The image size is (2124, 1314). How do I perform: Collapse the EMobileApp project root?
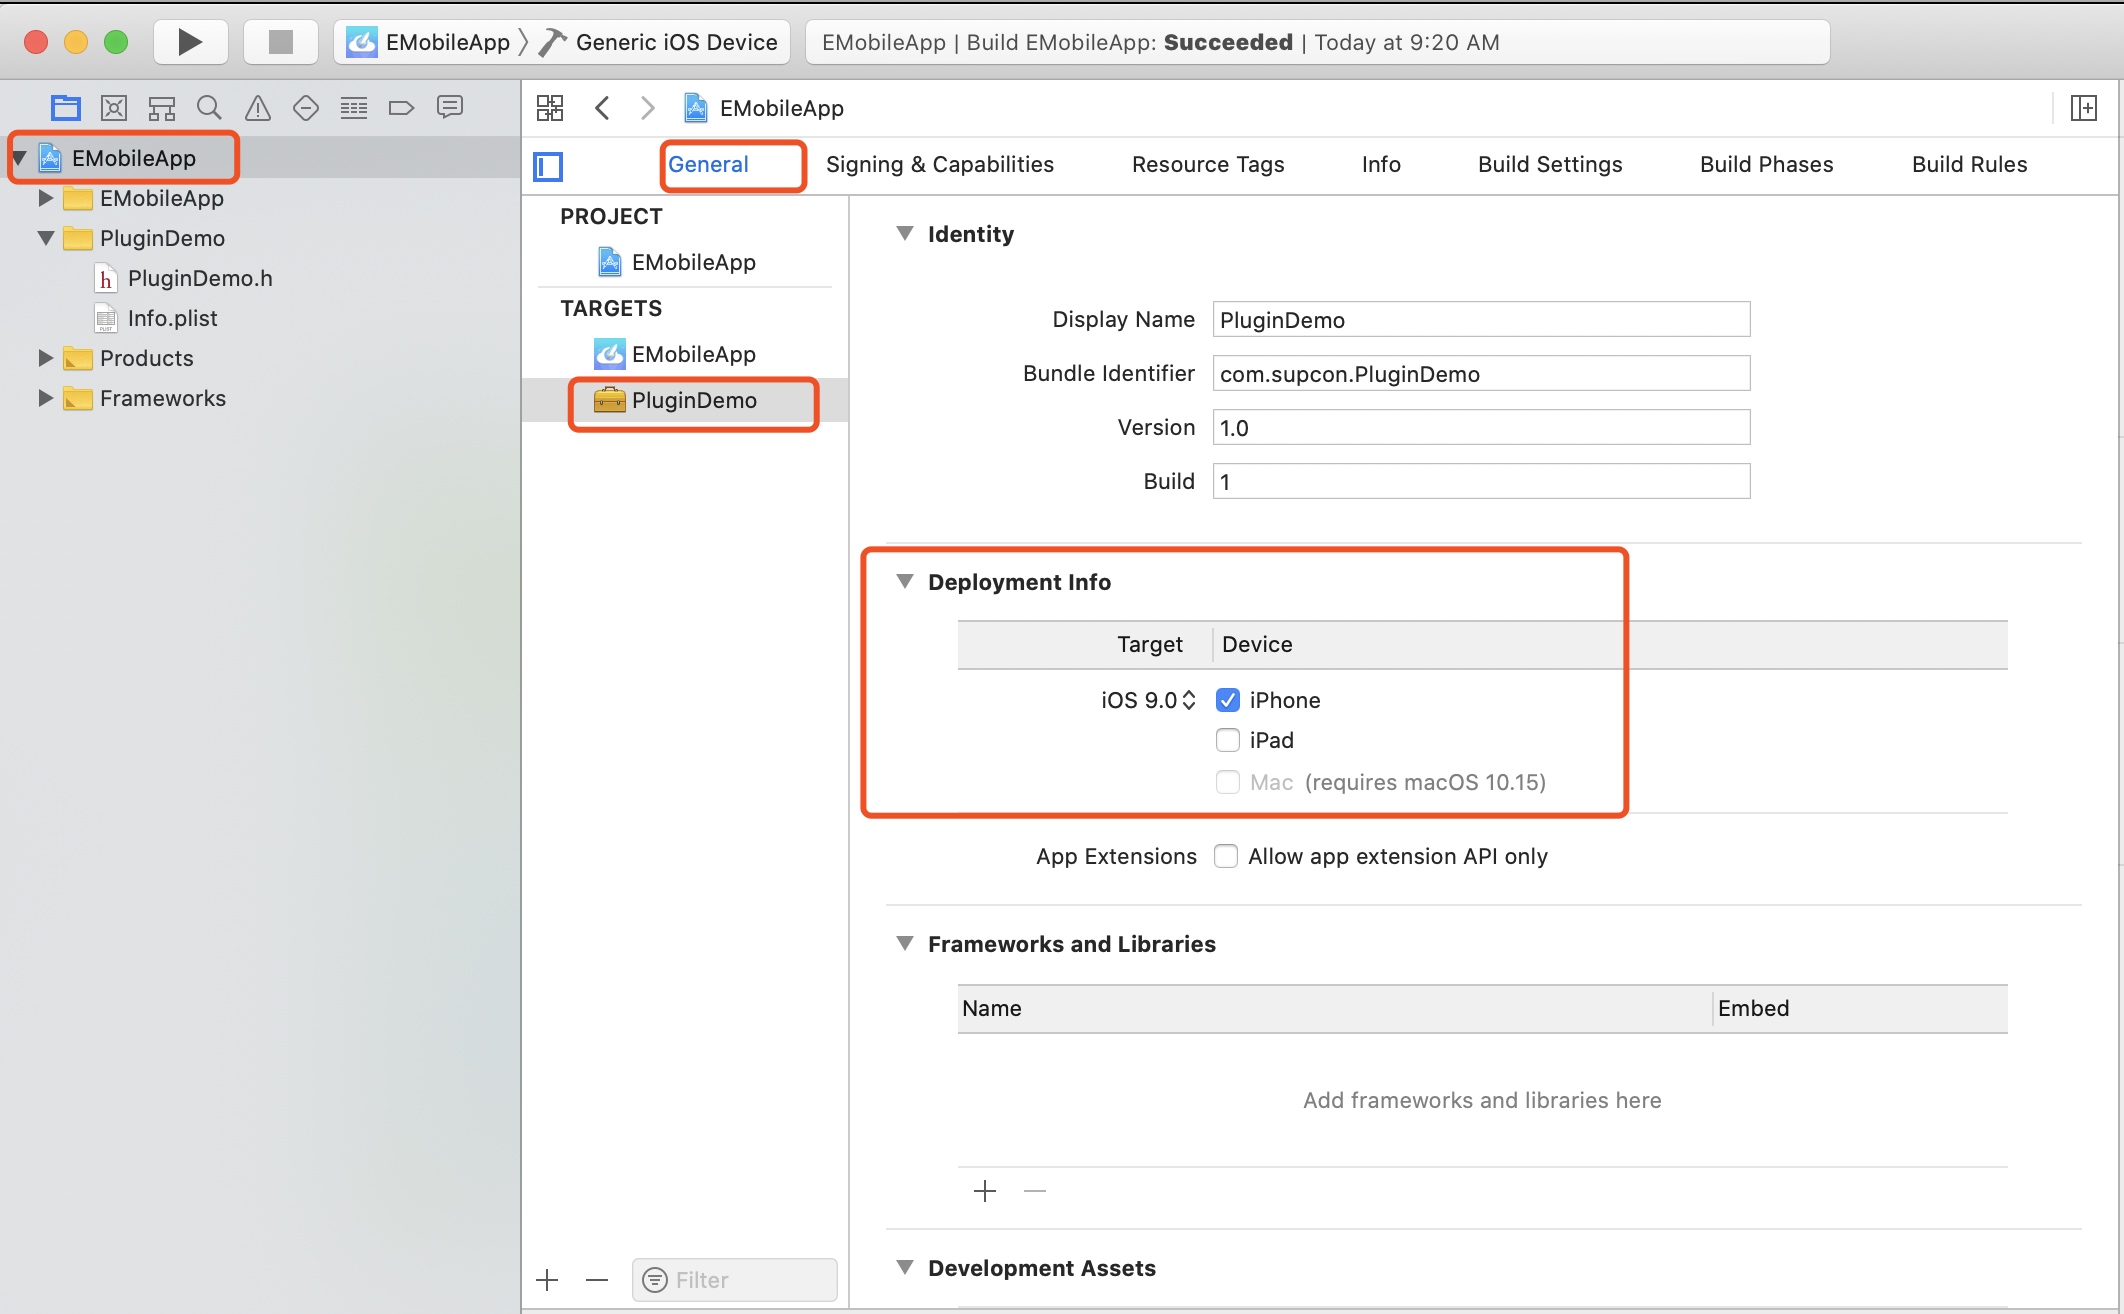click(19, 158)
